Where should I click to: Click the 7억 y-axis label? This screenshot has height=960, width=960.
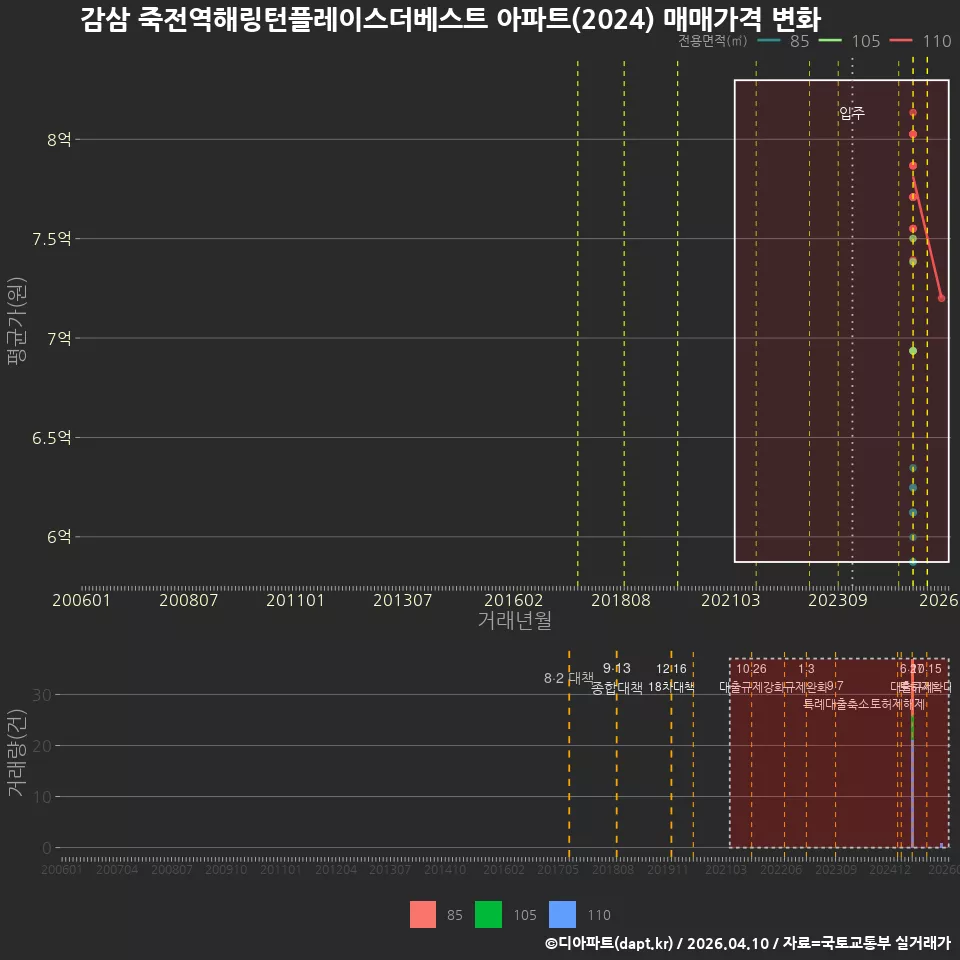coord(59,338)
